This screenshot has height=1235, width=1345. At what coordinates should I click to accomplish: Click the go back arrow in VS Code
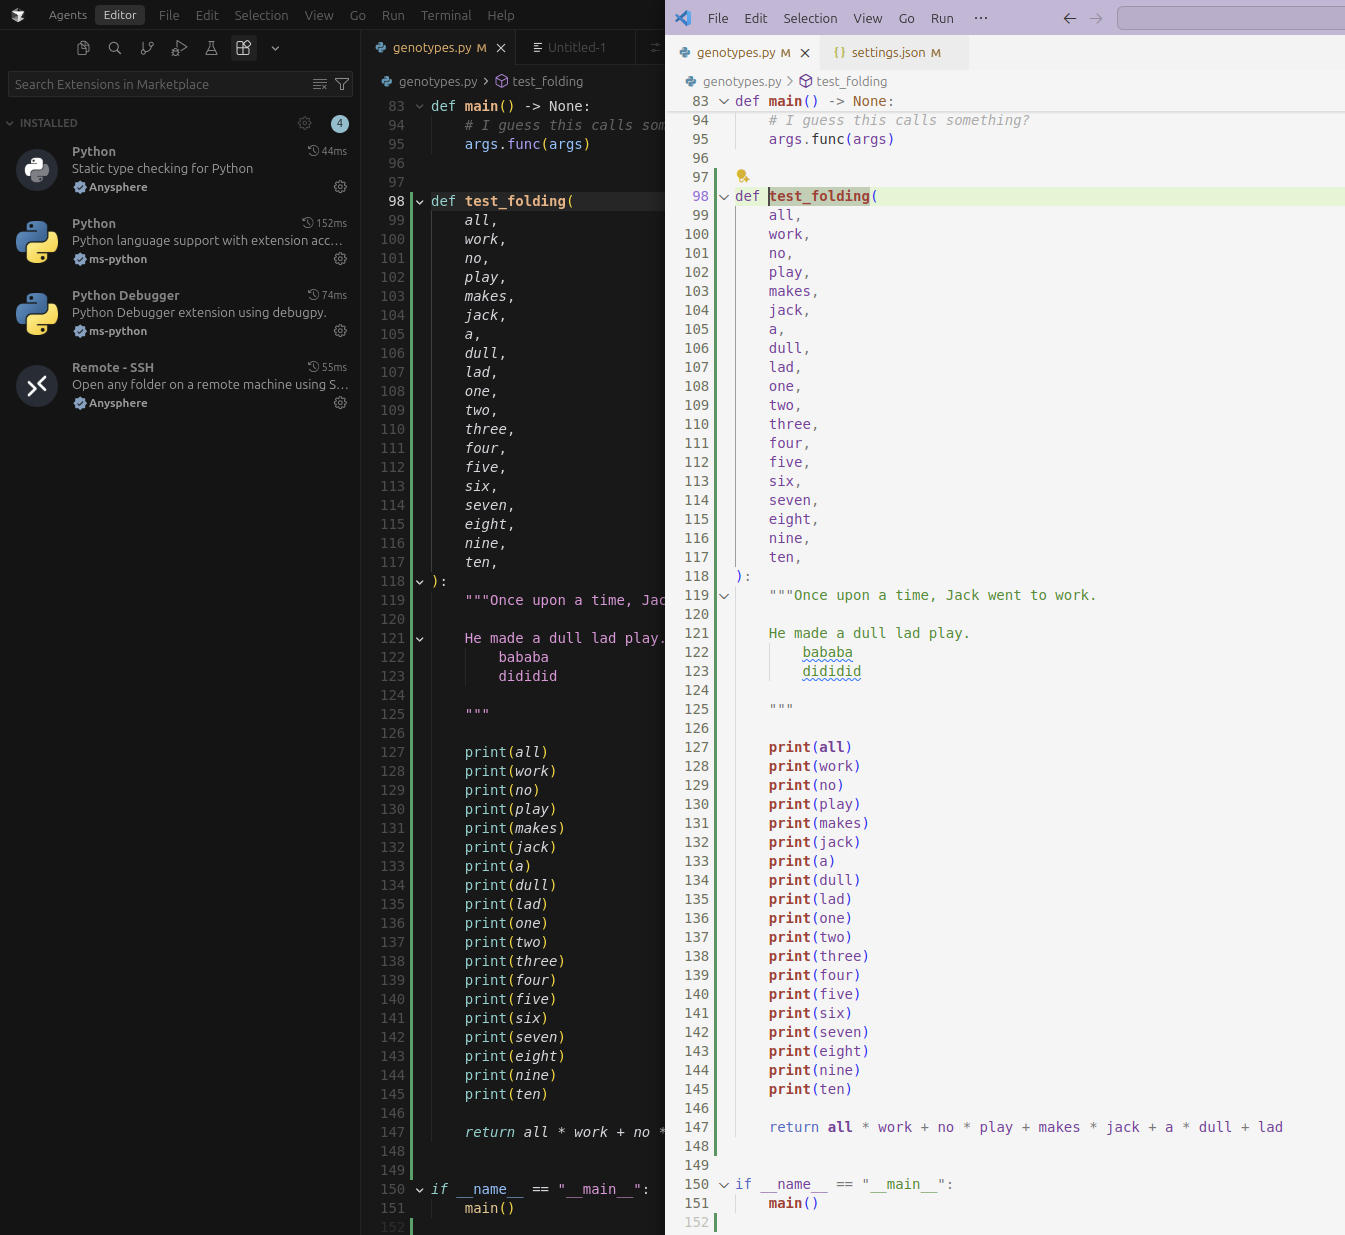(1070, 18)
